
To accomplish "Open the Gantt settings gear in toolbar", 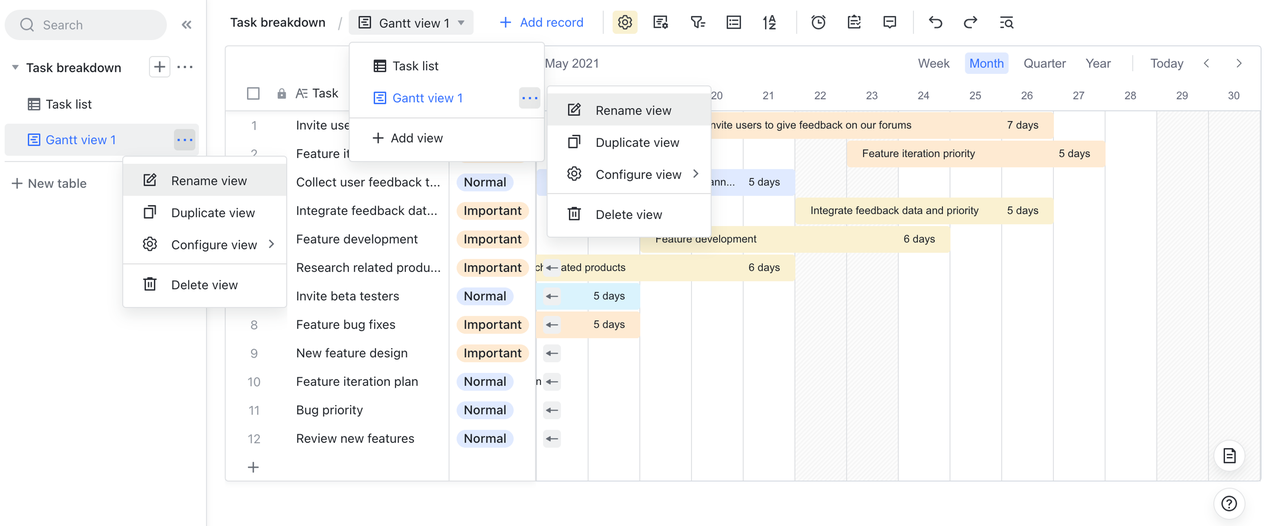I will (x=625, y=22).
